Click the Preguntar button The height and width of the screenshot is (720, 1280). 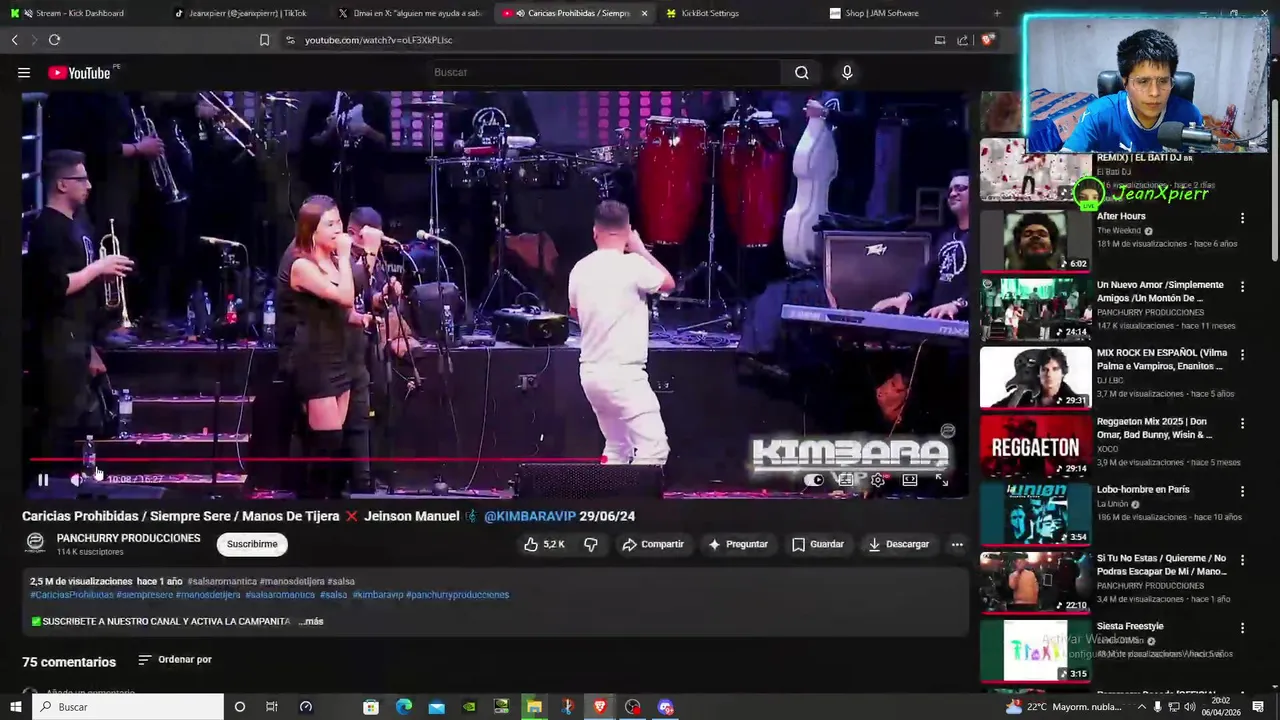(x=738, y=544)
